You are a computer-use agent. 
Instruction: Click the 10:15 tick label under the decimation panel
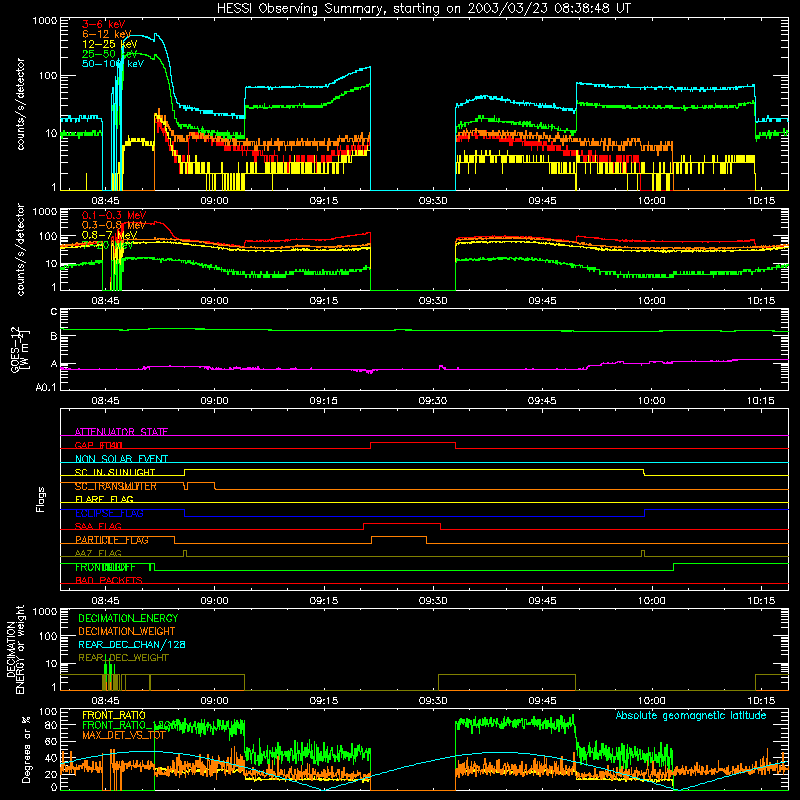[x=761, y=701]
